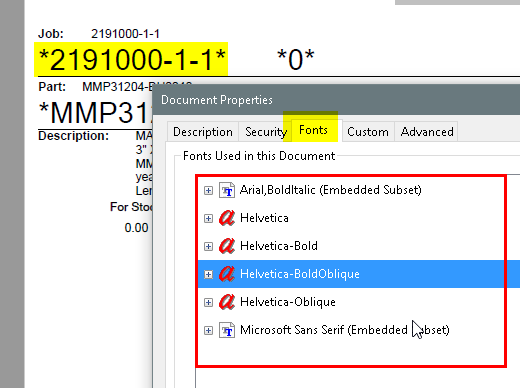Click the 0.00 value in document

pyautogui.click(x=136, y=228)
